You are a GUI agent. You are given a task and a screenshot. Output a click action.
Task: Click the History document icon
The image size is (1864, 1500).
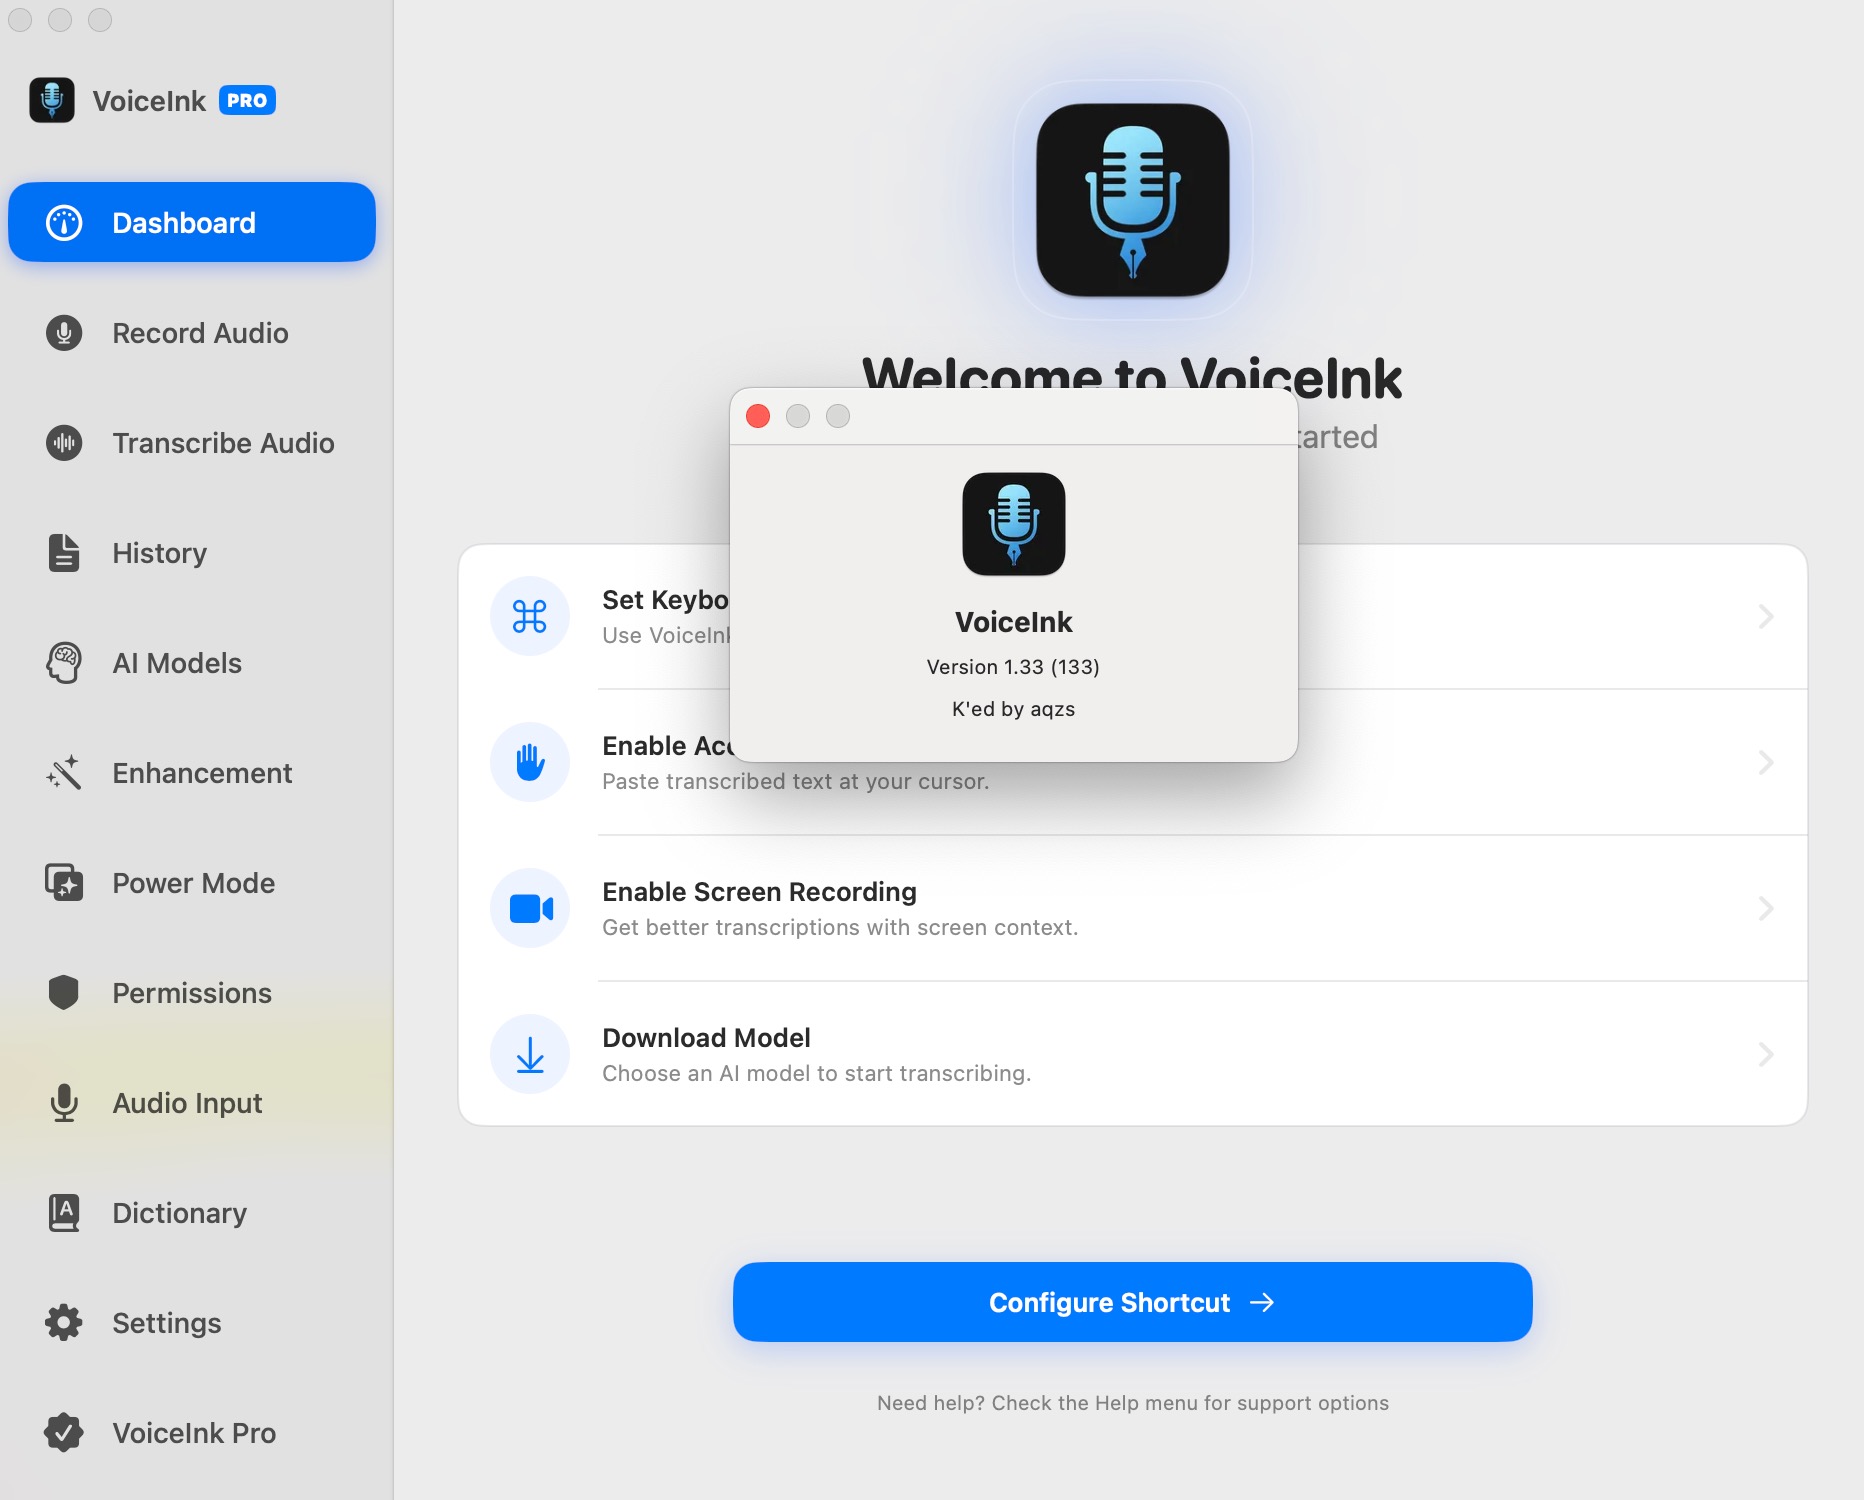(64, 552)
